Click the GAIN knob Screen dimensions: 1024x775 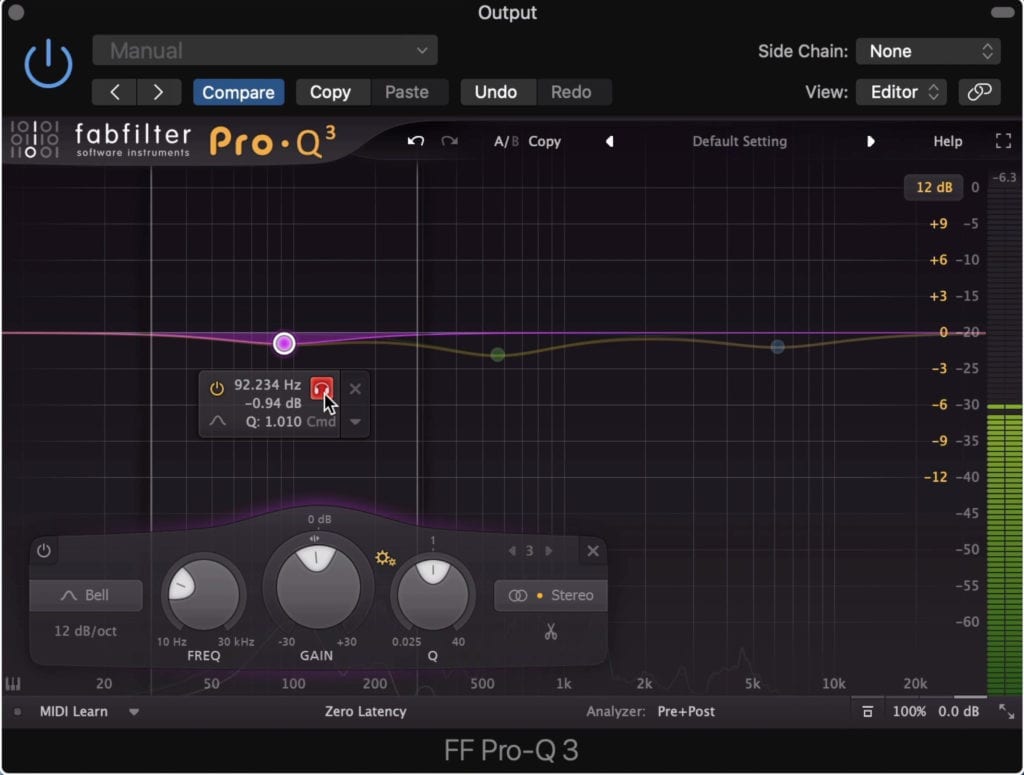(x=317, y=587)
